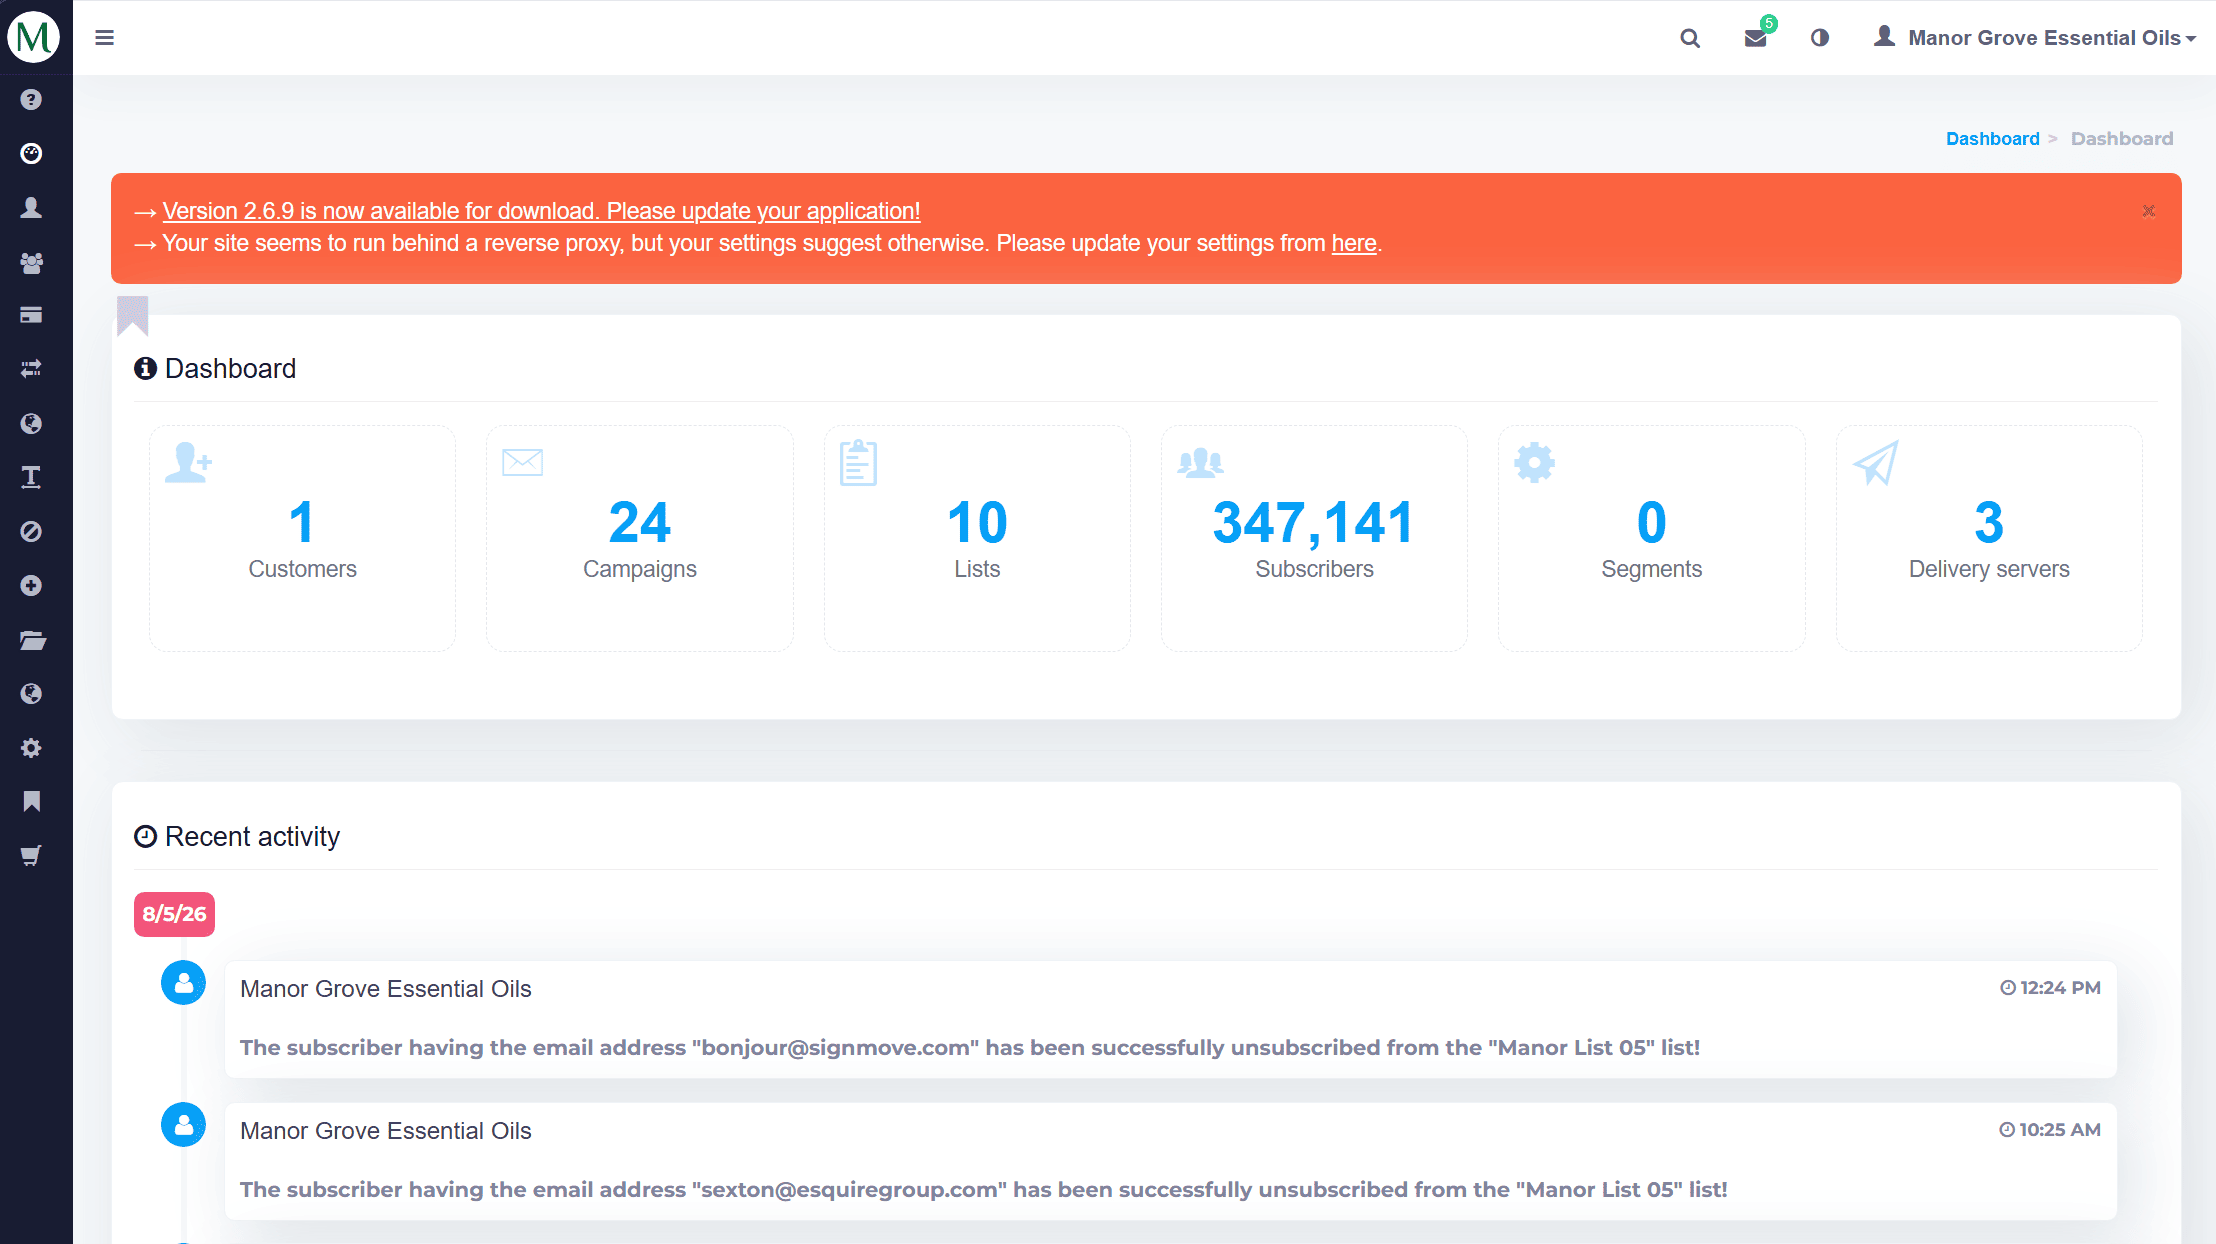Click the info icon beside the Dashboard heading
This screenshot has width=2216, height=1244.
(145, 368)
